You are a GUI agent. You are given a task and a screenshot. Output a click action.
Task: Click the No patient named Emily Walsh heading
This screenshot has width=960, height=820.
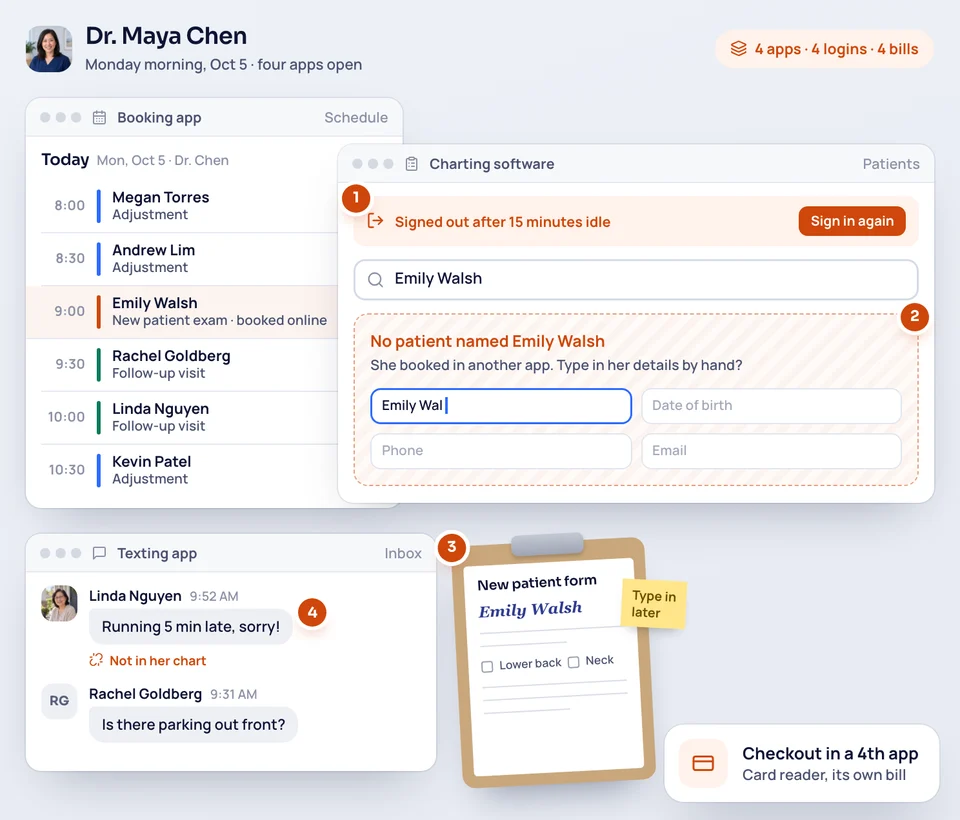(487, 341)
